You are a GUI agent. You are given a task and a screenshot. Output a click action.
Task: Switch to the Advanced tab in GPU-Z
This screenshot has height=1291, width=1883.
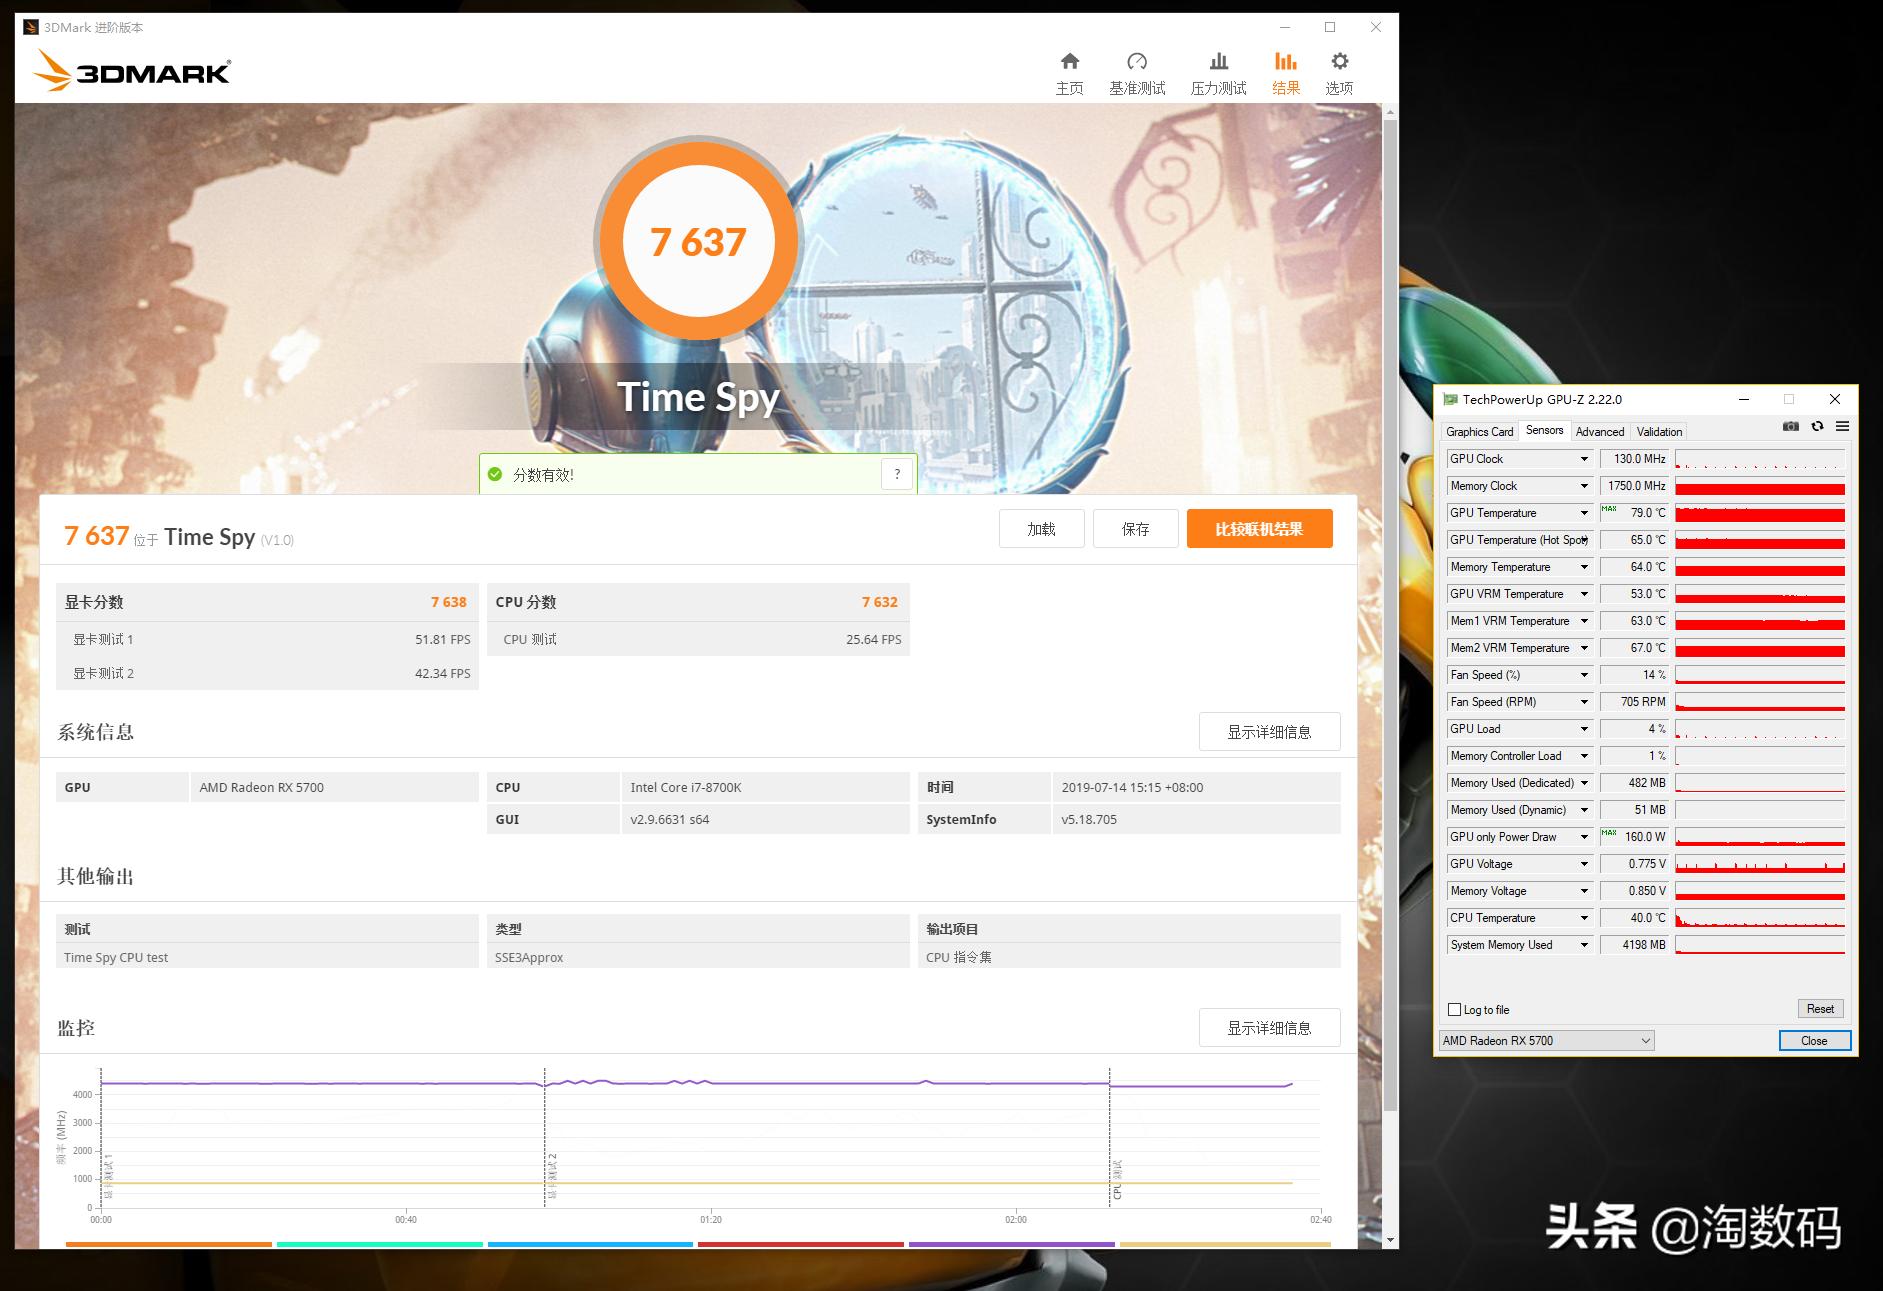[x=1599, y=431]
